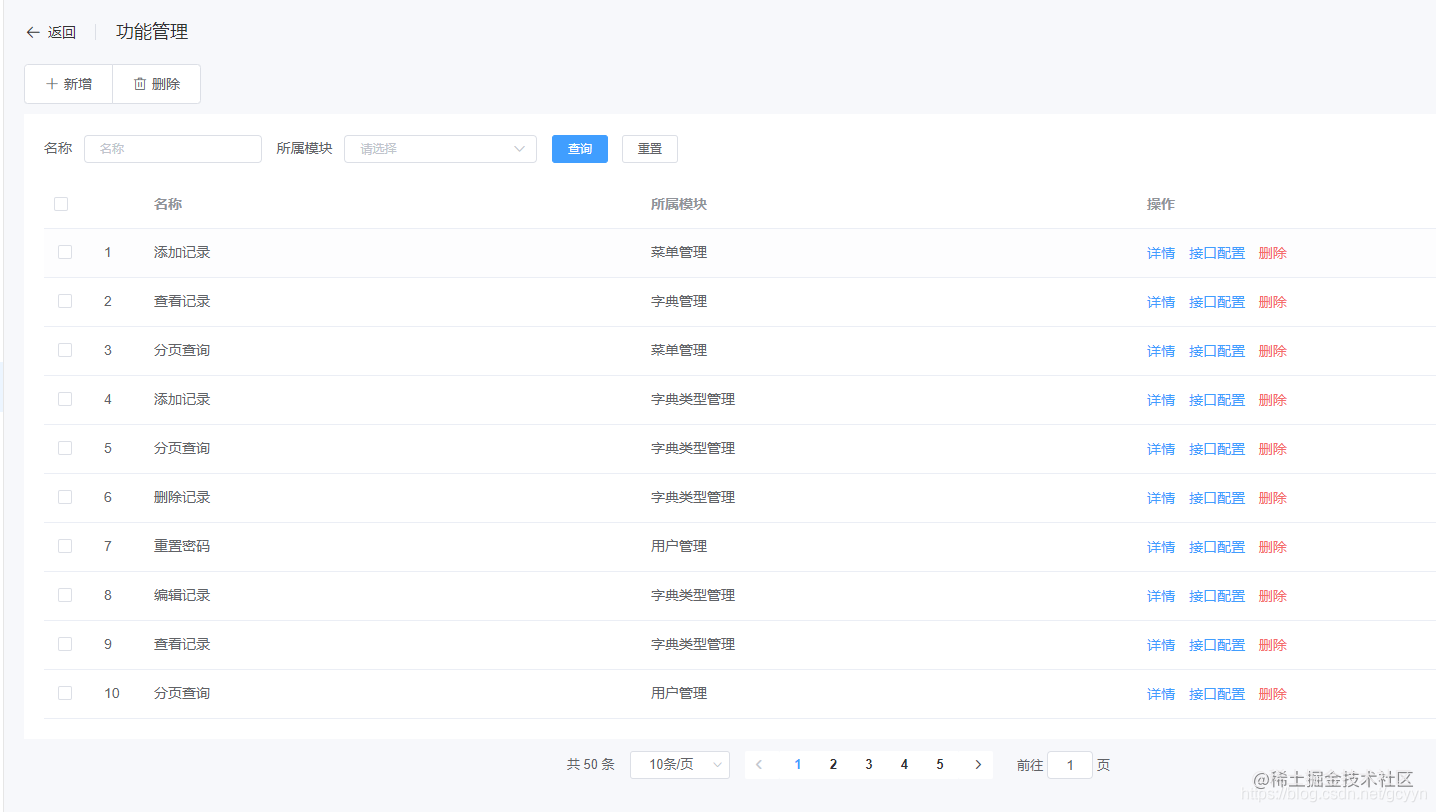Open 详情 for row 4

1161,400
